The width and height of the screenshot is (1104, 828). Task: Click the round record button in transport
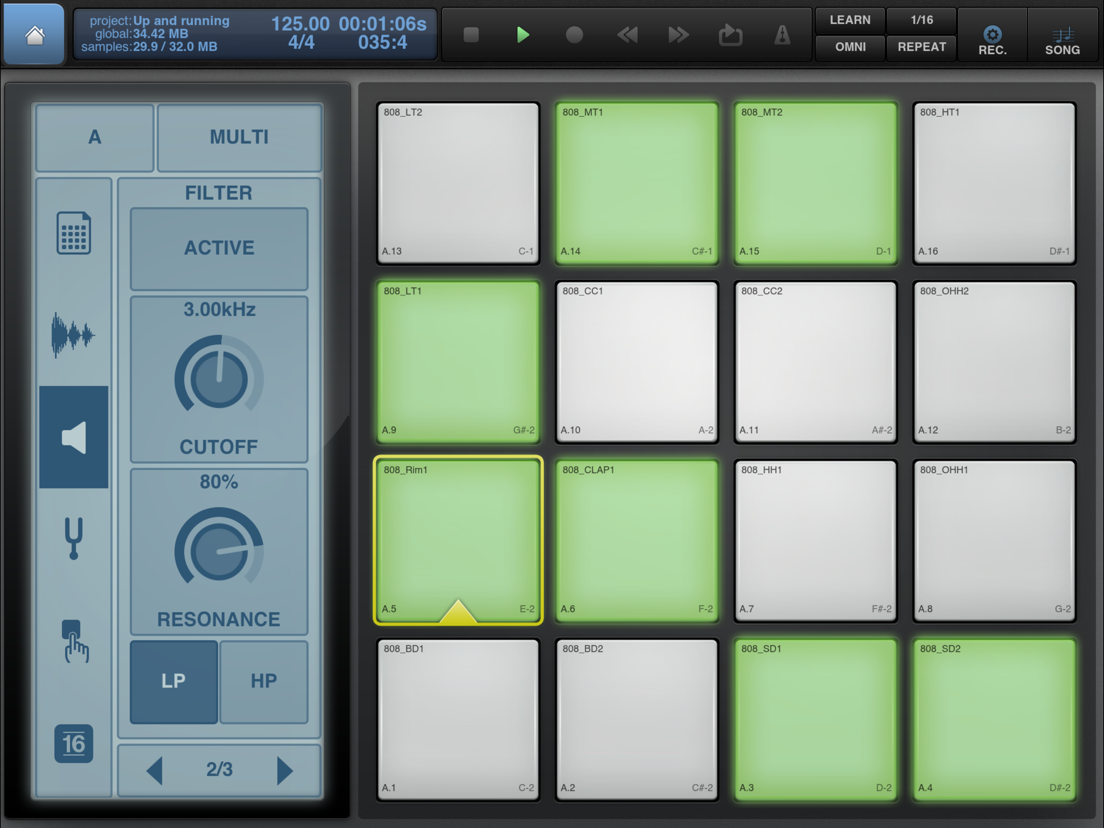pos(575,34)
